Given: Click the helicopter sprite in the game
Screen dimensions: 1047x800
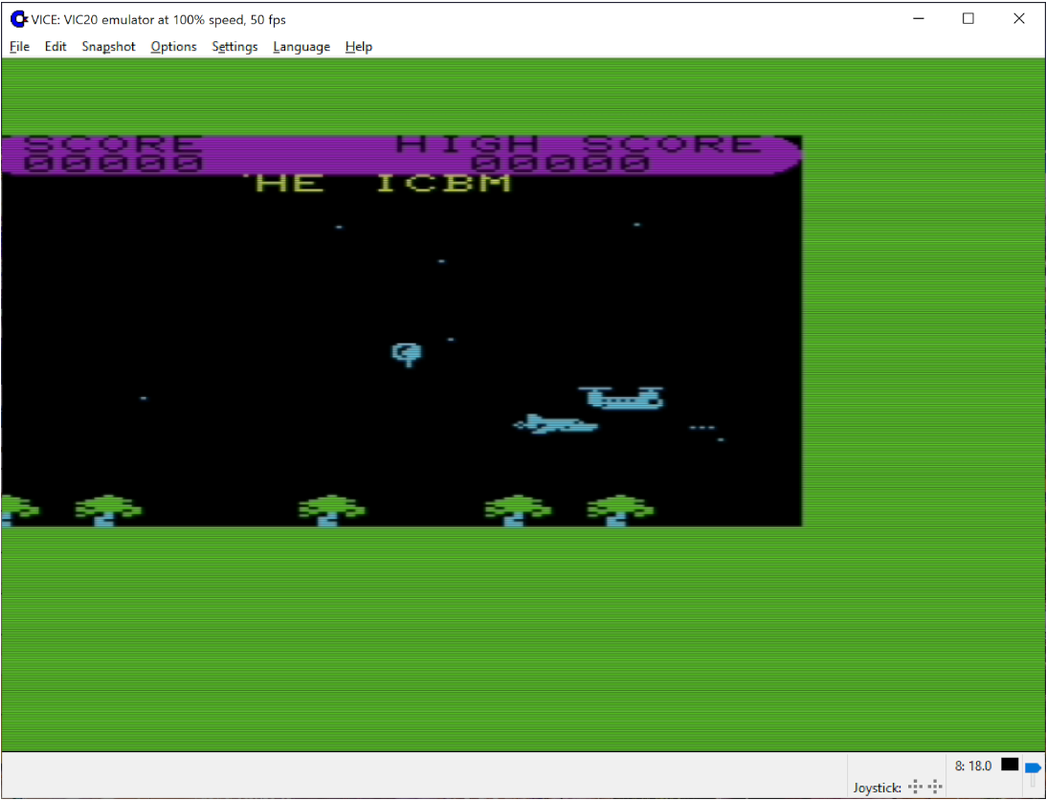Looking at the screenshot, I should click(621, 397).
